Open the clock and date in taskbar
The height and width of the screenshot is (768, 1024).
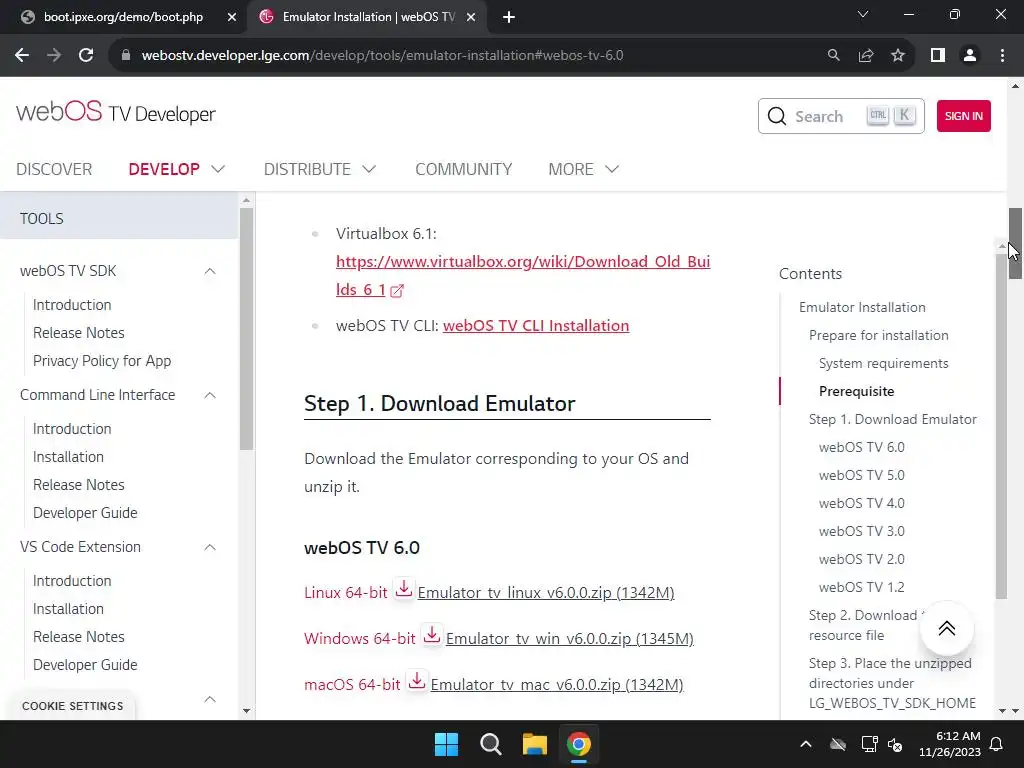point(950,744)
